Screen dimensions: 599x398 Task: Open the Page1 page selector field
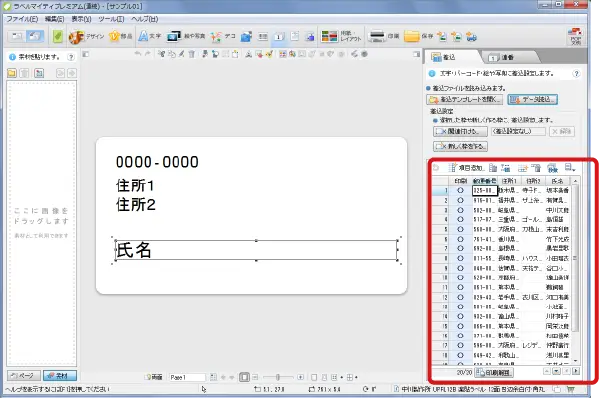click(187, 377)
